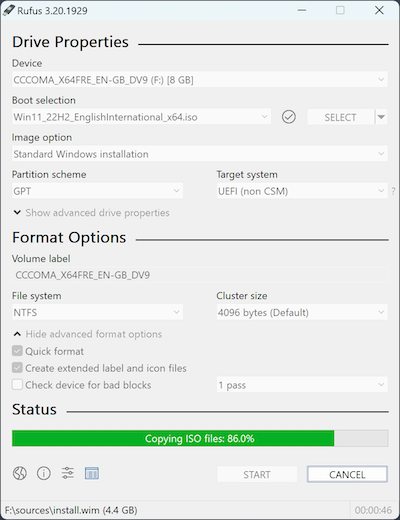Open the Partition scheme GPT dropdown

97,191
